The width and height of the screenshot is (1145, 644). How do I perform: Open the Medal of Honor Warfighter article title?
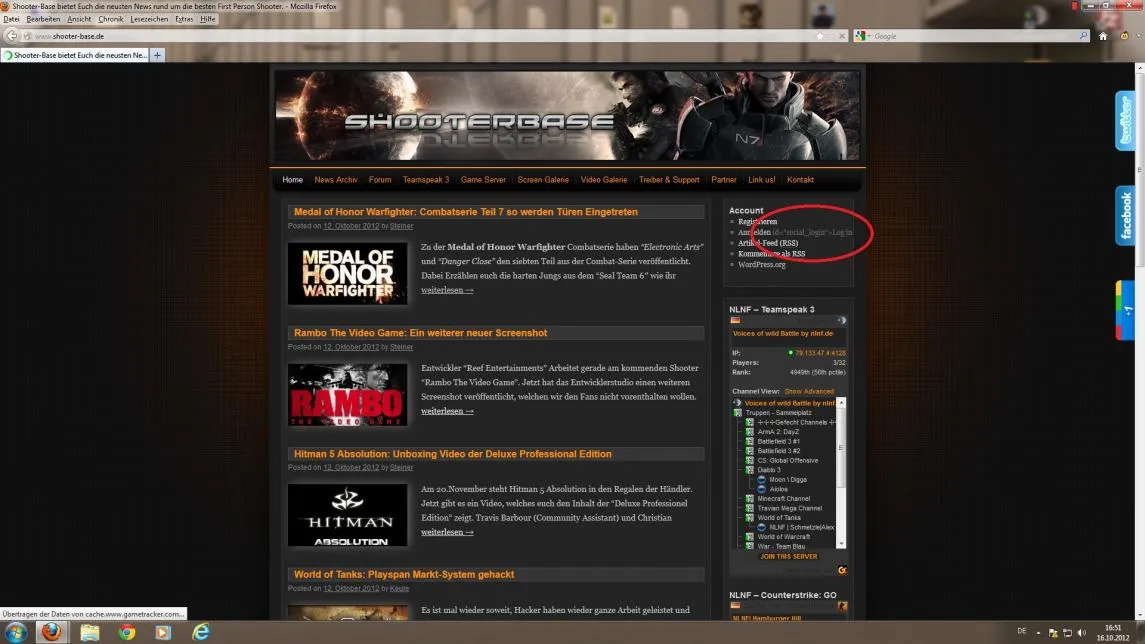[466, 212]
